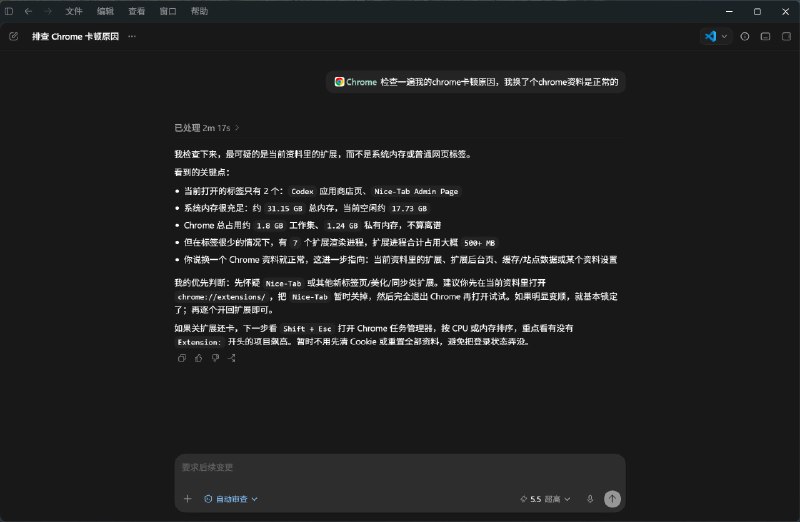Start voice input with the microphone icon
The width and height of the screenshot is (800, 522).
click(x=590, y=499)
